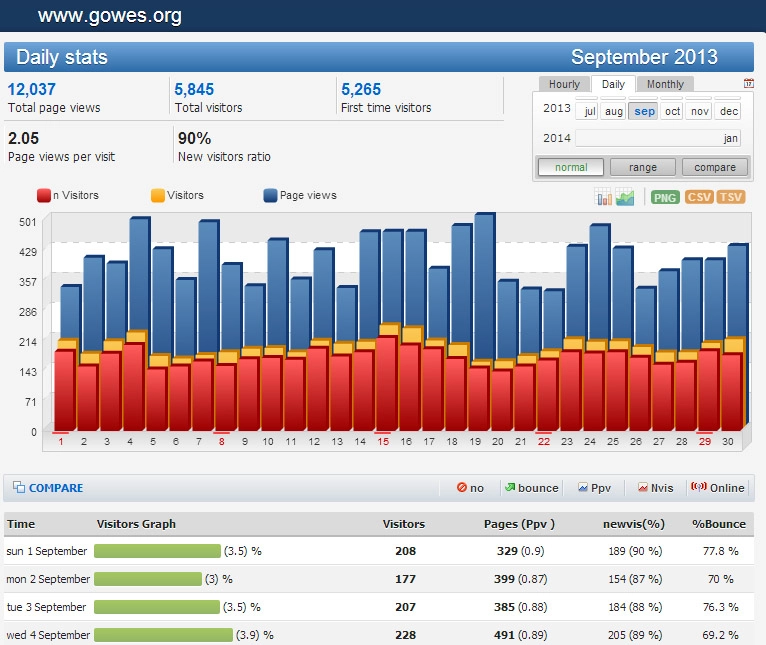
Task: Show the bounce graph option
Action: [x=531, y=488]
